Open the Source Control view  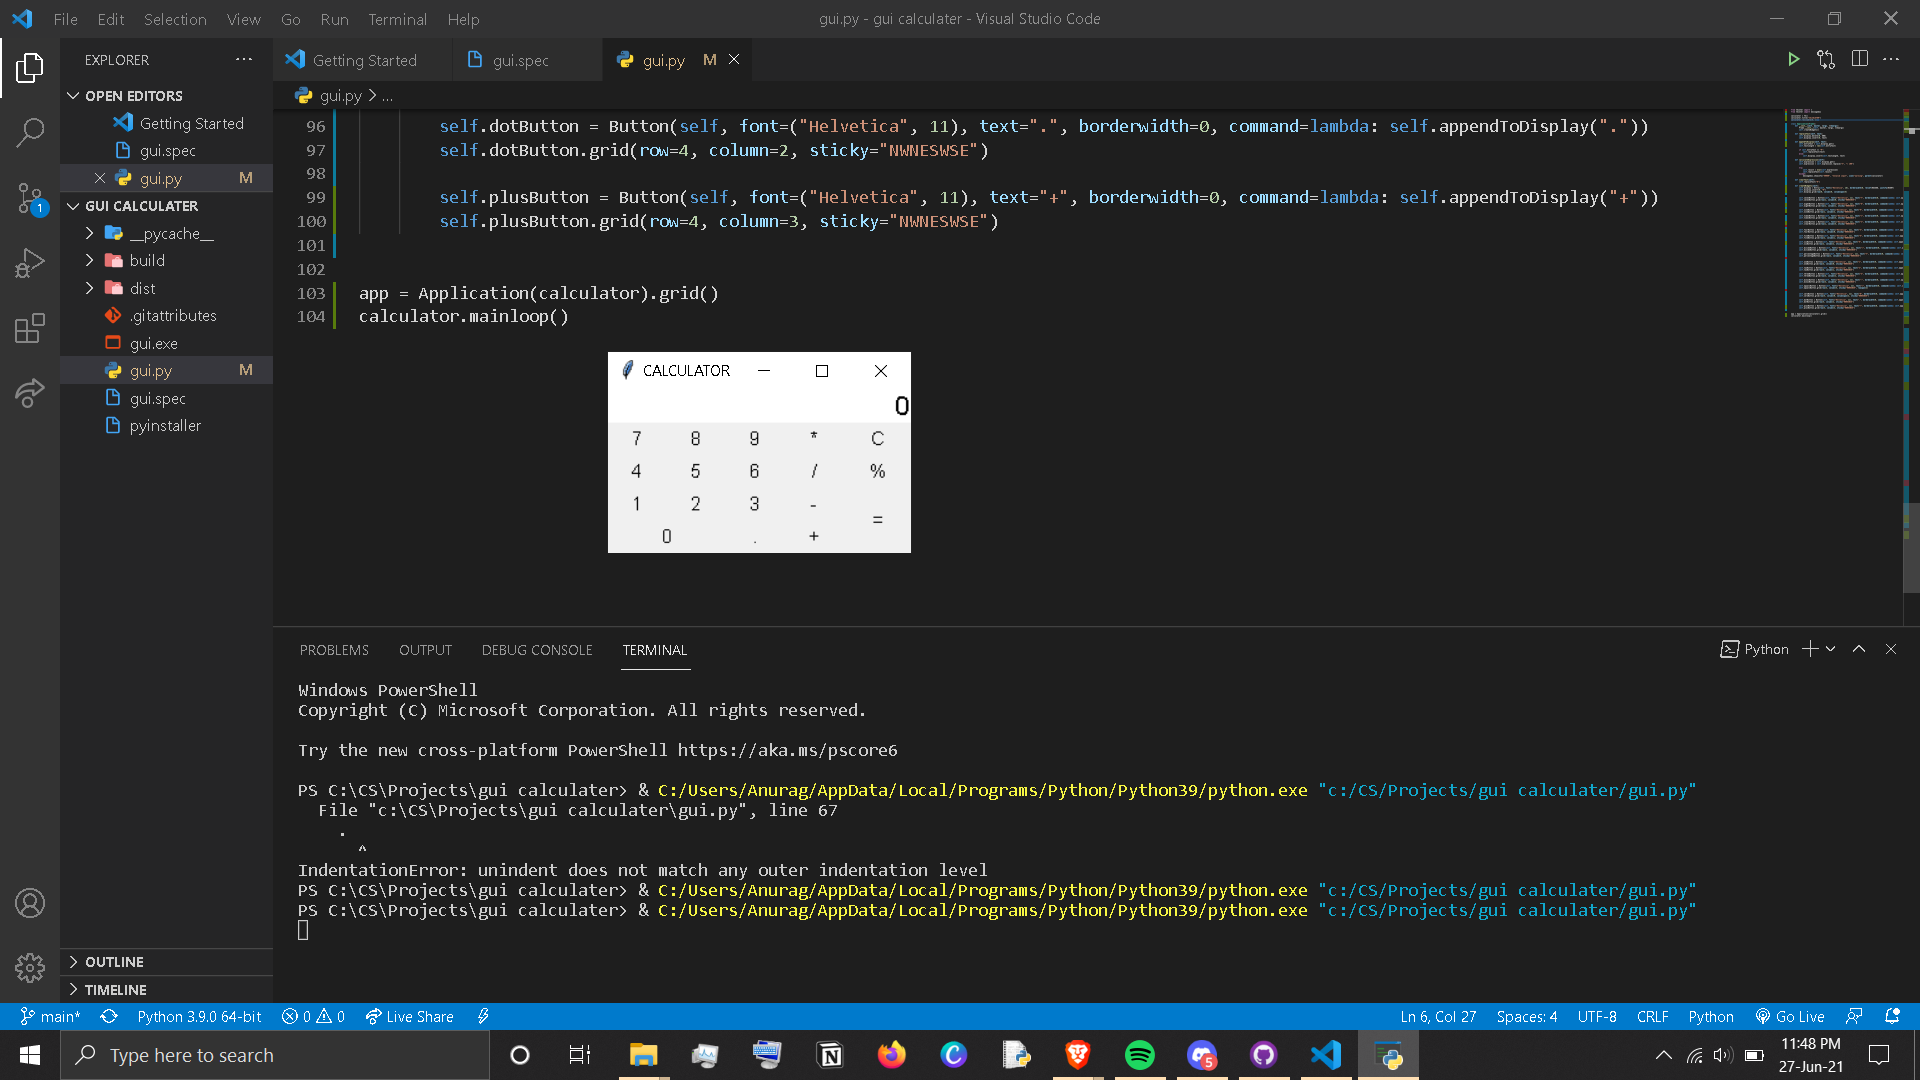pyautogui.click(x=30, y=197)
